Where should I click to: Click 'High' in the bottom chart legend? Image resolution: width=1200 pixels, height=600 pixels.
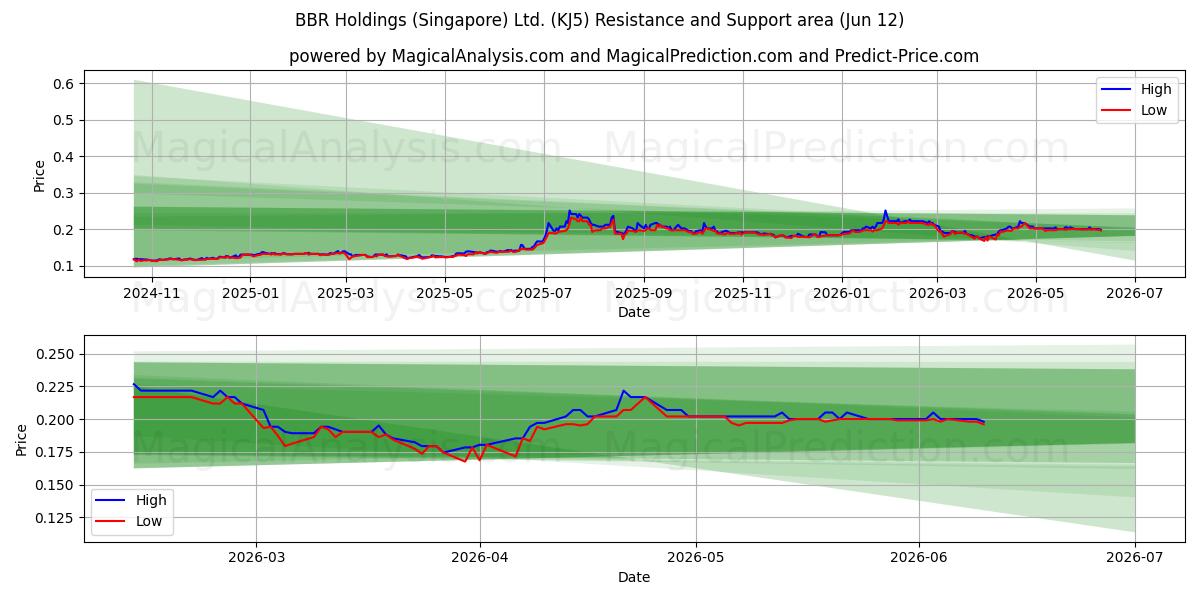151,500
